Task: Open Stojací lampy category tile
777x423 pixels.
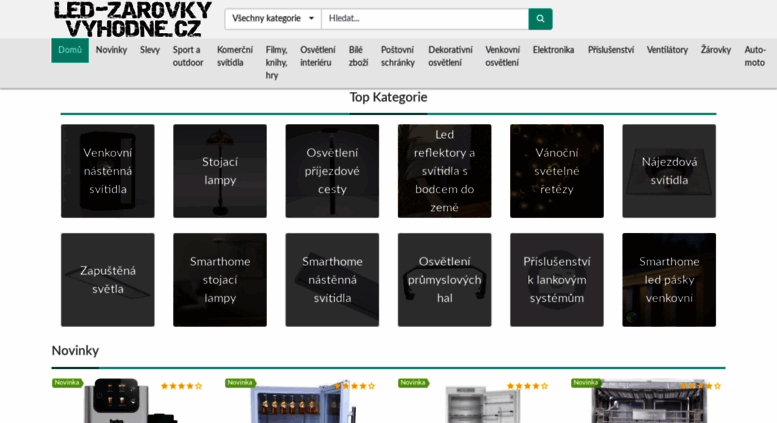Action: 220,171
